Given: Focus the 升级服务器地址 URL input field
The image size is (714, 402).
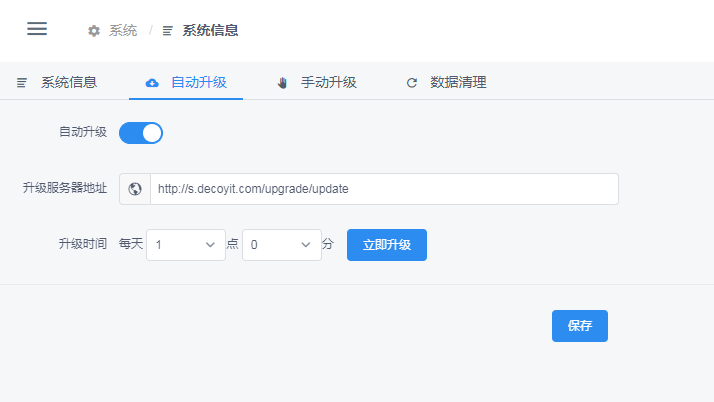Looking at the screenshot, I should tap(383, 189).
